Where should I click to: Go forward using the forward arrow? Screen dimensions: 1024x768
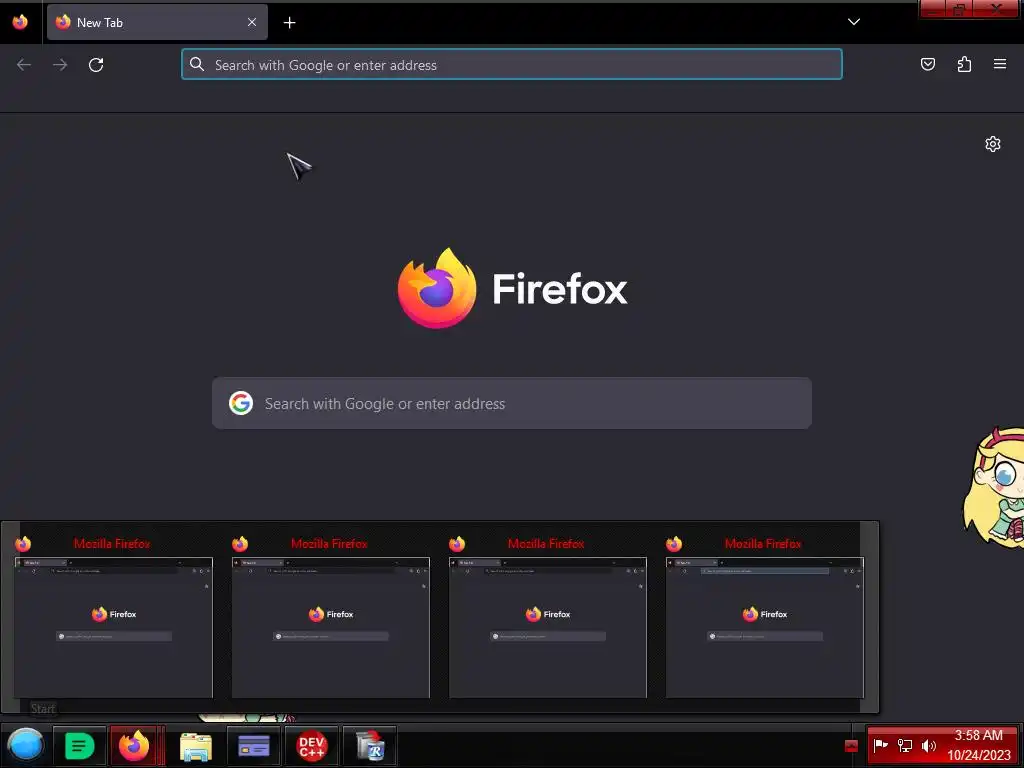pos(60,65)
